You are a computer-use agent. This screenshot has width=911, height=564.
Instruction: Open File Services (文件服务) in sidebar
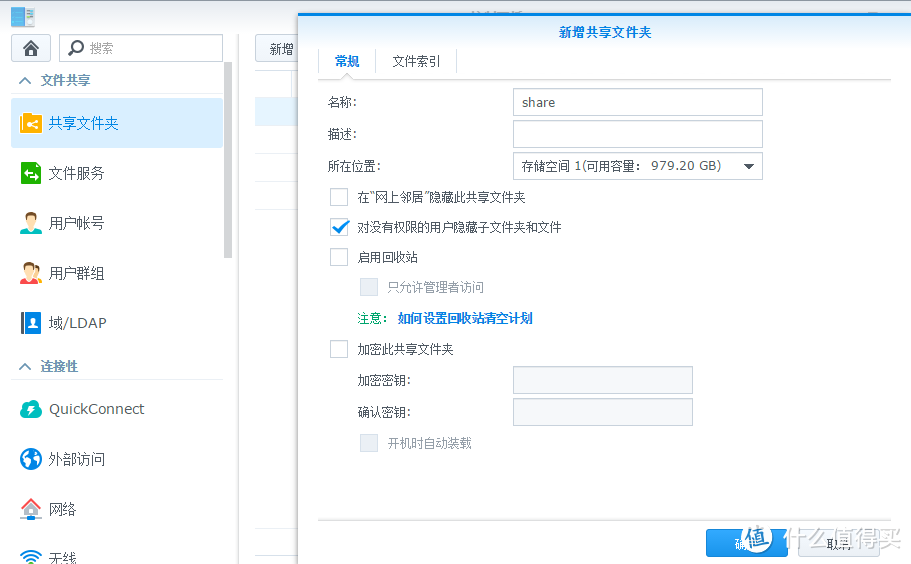[x=76, y=173]
